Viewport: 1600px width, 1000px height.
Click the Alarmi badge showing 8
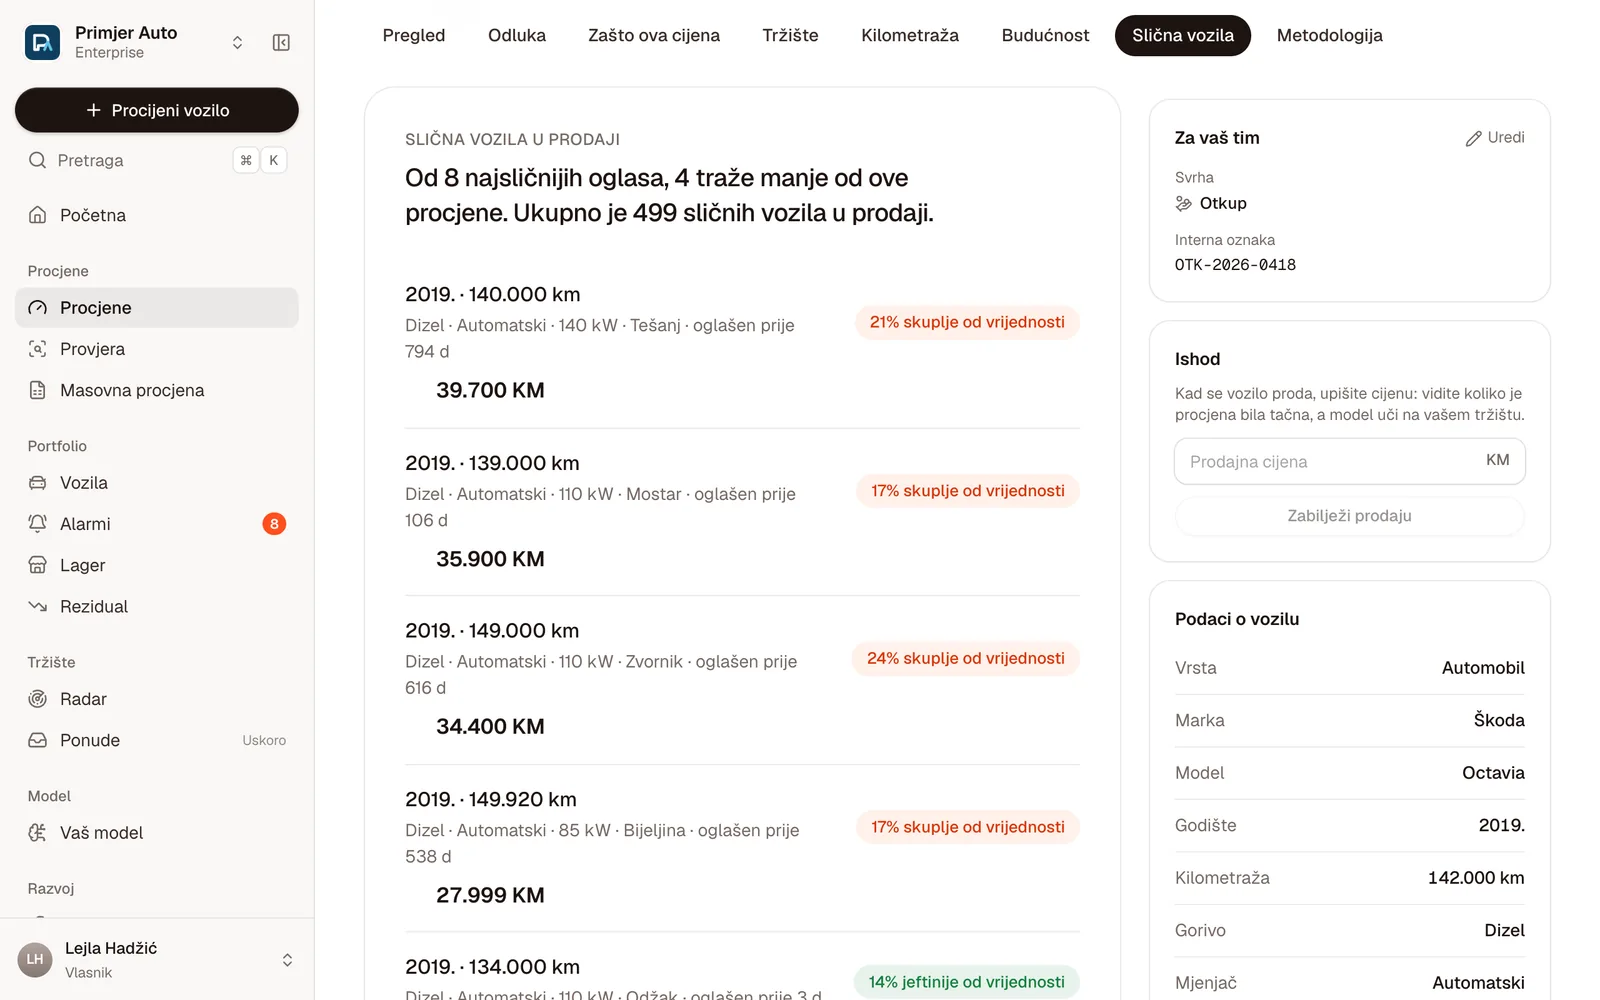click(x=274, y=524)
